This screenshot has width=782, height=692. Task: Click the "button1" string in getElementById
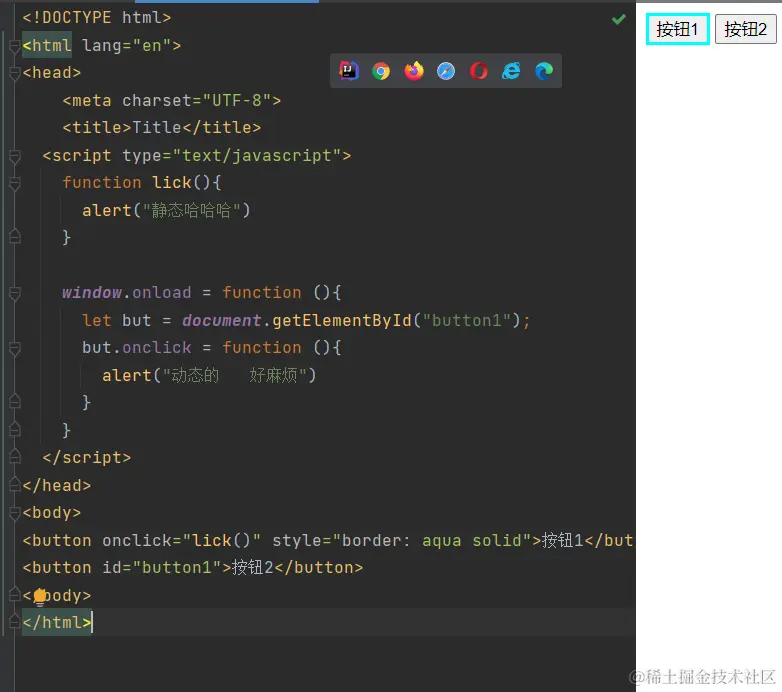tap(467, 320)
